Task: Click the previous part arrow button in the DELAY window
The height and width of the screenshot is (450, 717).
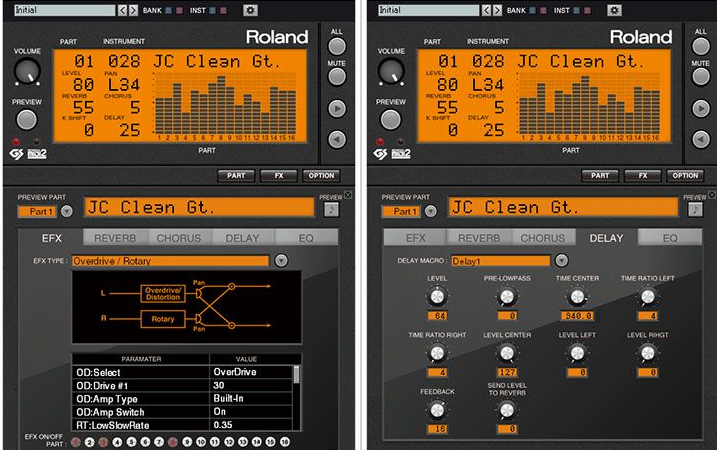Action: click(x=701, y=139)
